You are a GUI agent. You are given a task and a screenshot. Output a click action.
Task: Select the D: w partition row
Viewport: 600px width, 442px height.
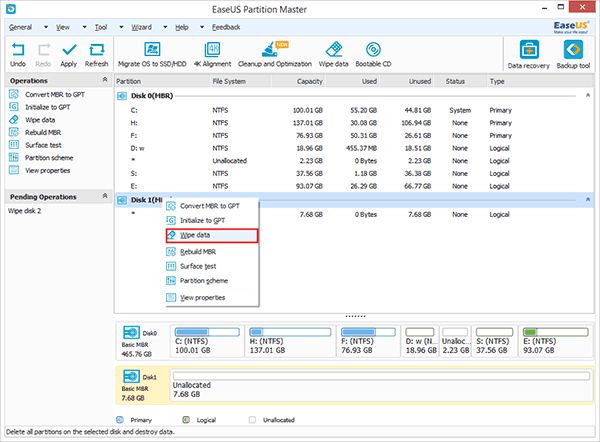pos(354,148)
